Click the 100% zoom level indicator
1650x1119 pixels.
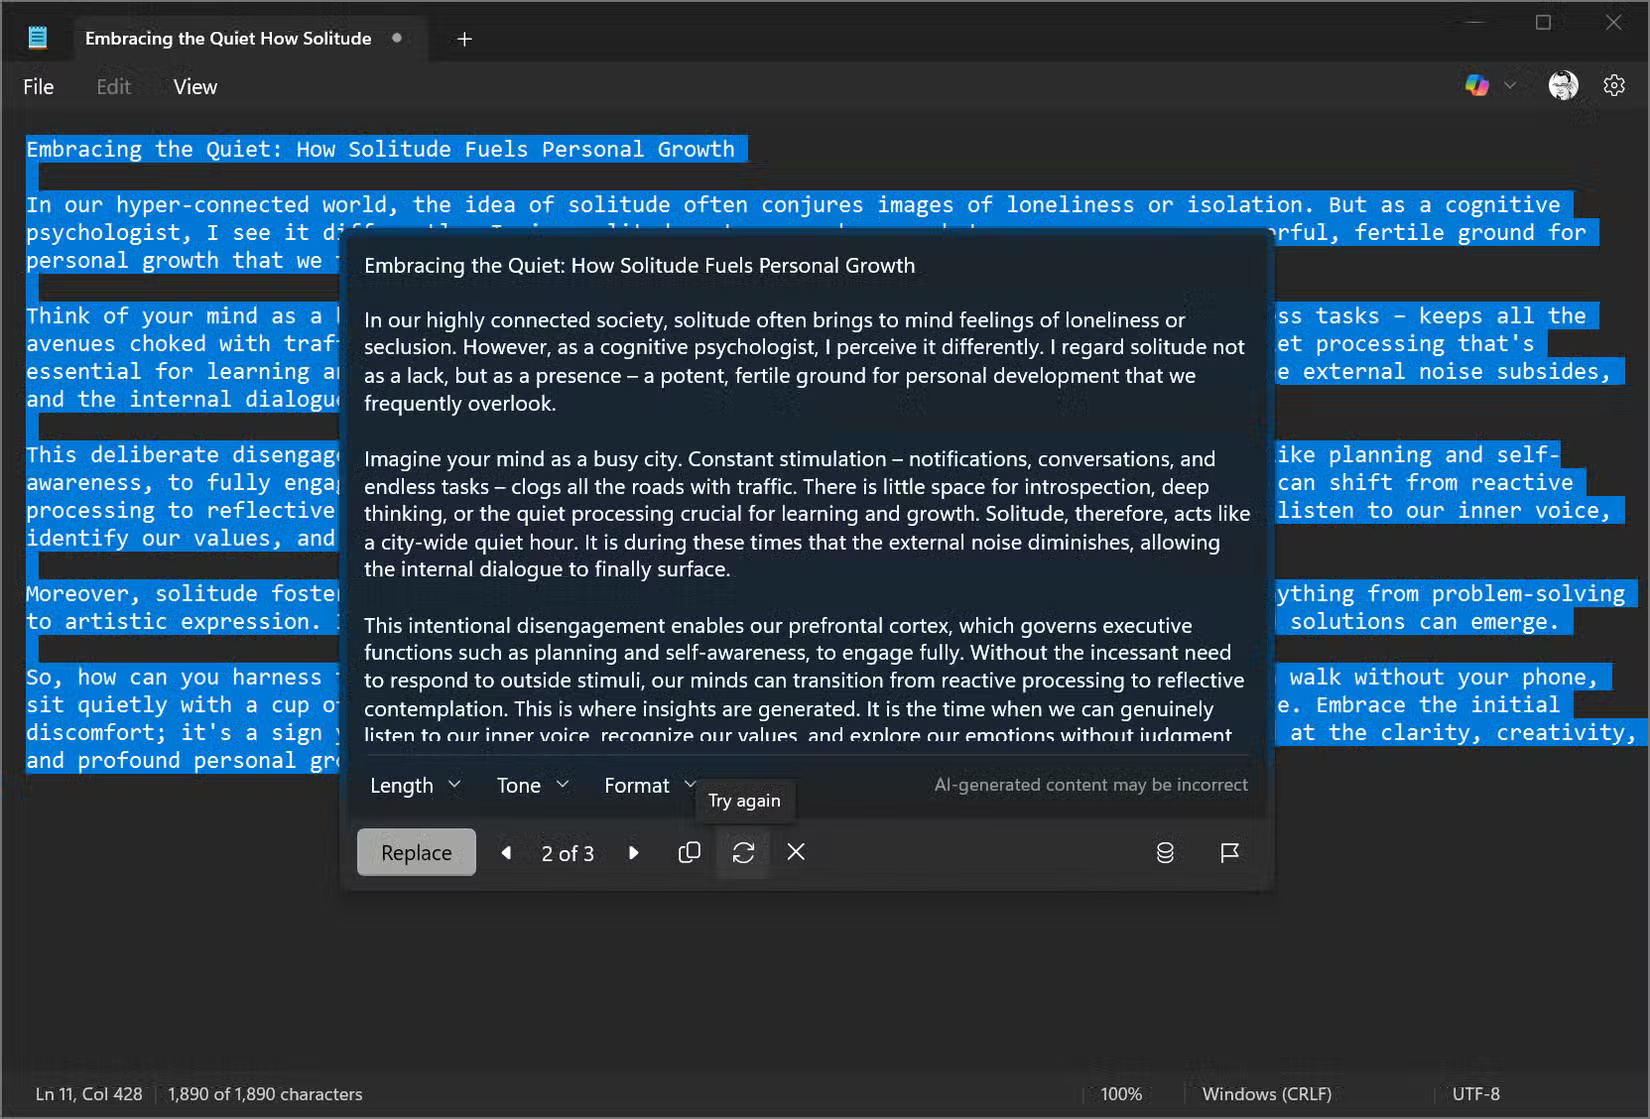[x=1121, y=1093]
